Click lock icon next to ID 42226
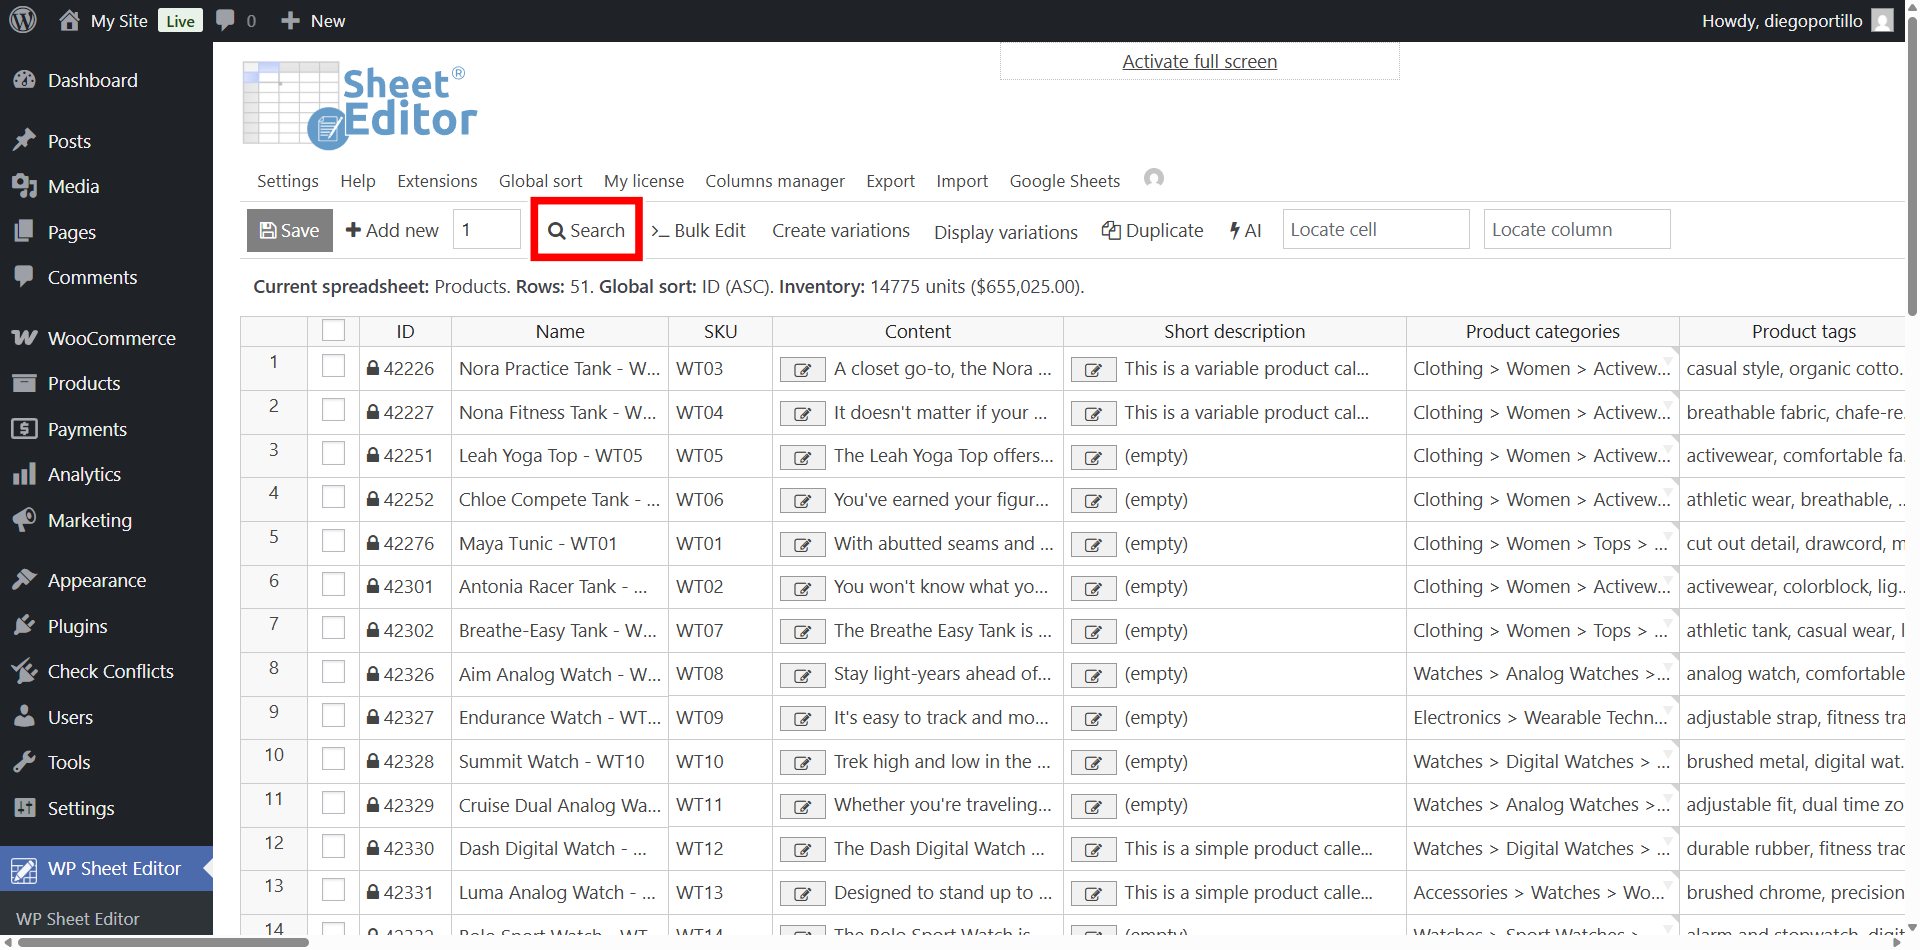The width and height of the screenshot is (1920, 950). pyautogui.click(x=372, y=369)
